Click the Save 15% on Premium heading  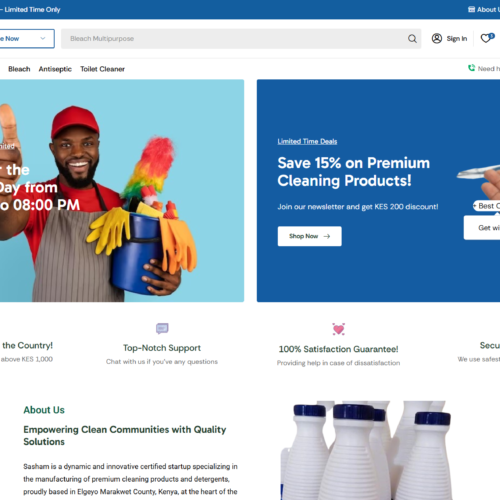click(x=353, y=172)
